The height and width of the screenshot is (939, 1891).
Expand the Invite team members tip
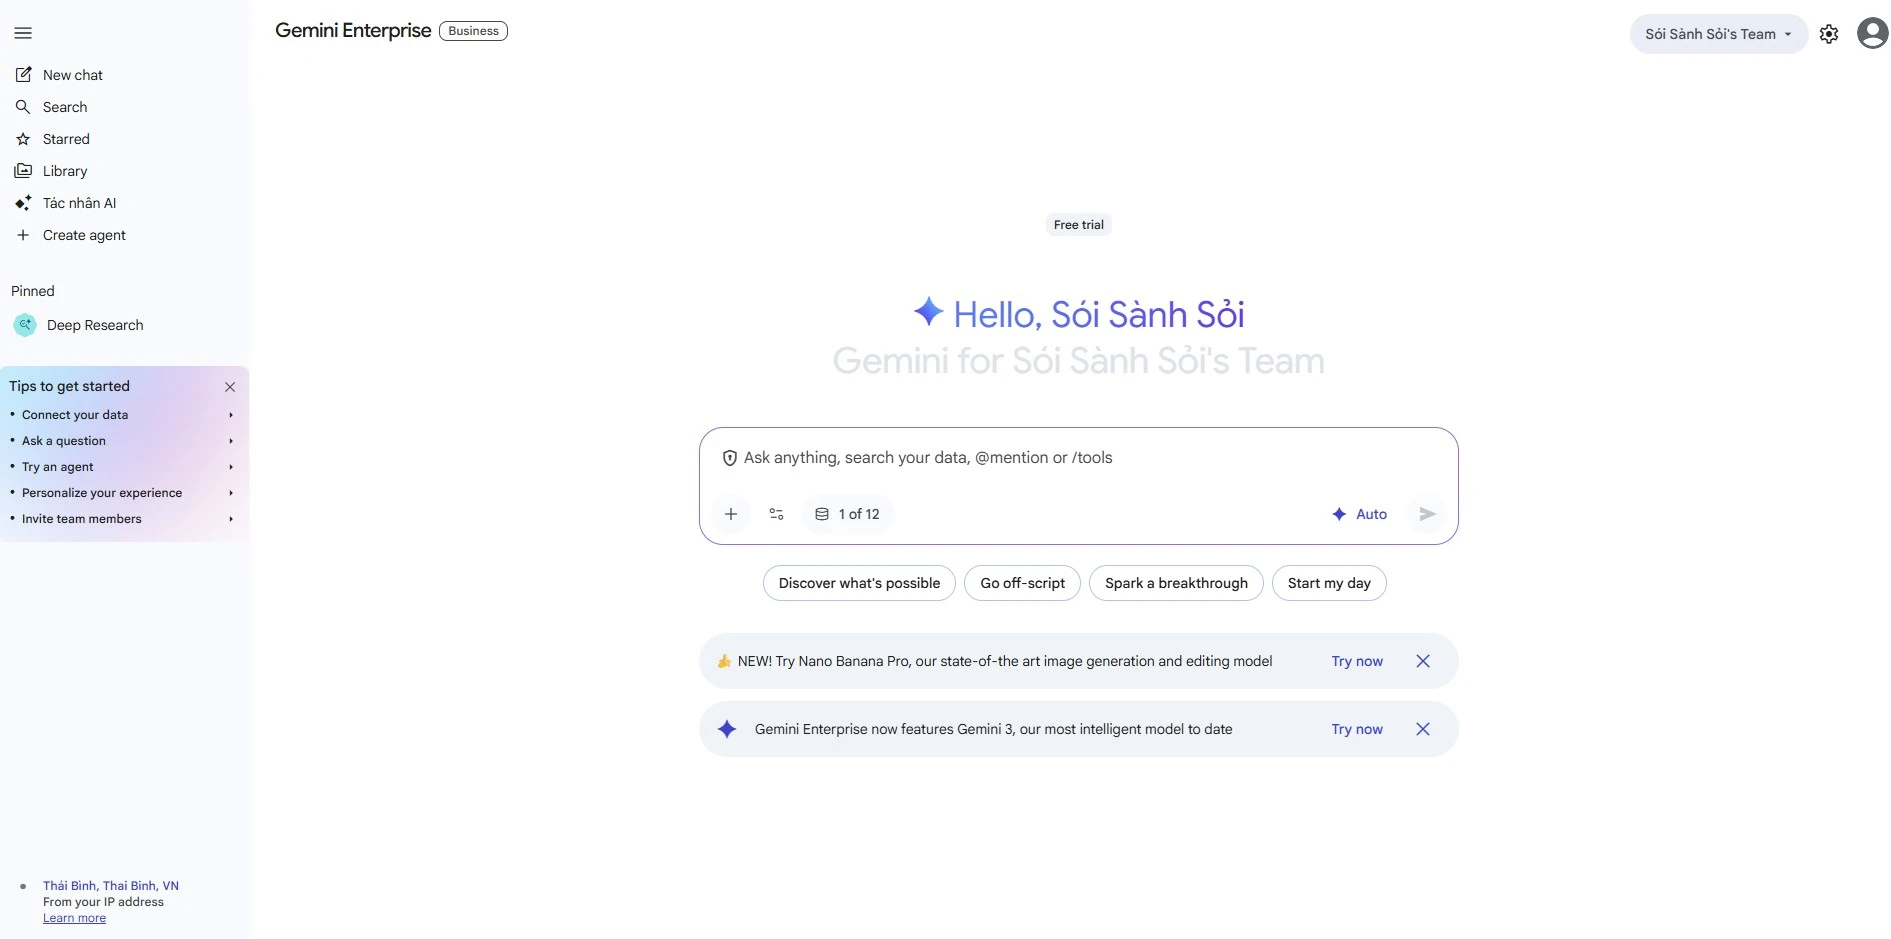80,518
